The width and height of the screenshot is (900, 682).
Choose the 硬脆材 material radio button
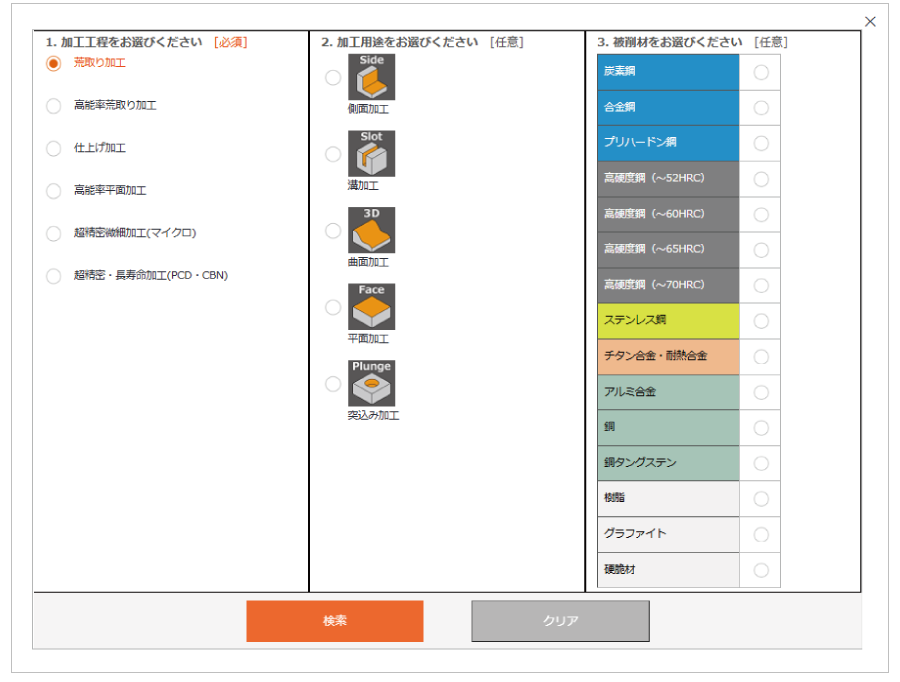click(761, 570)
